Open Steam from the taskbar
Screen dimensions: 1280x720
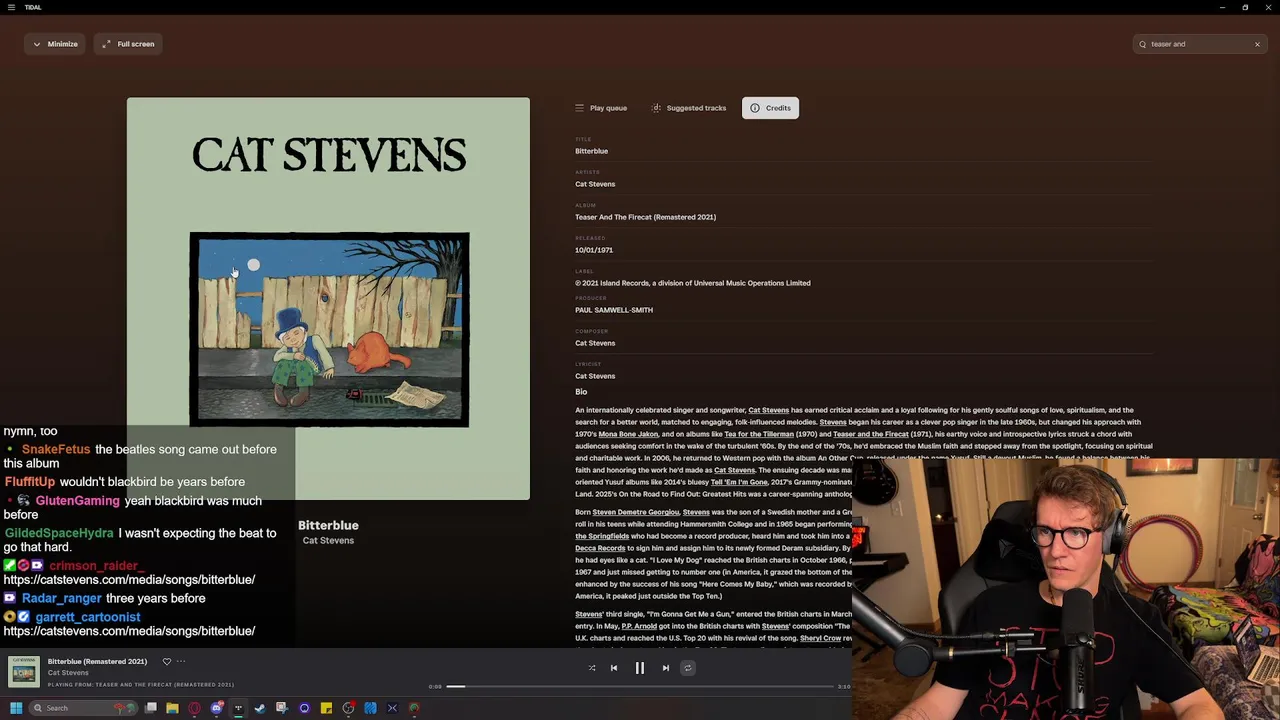point(260,708)
